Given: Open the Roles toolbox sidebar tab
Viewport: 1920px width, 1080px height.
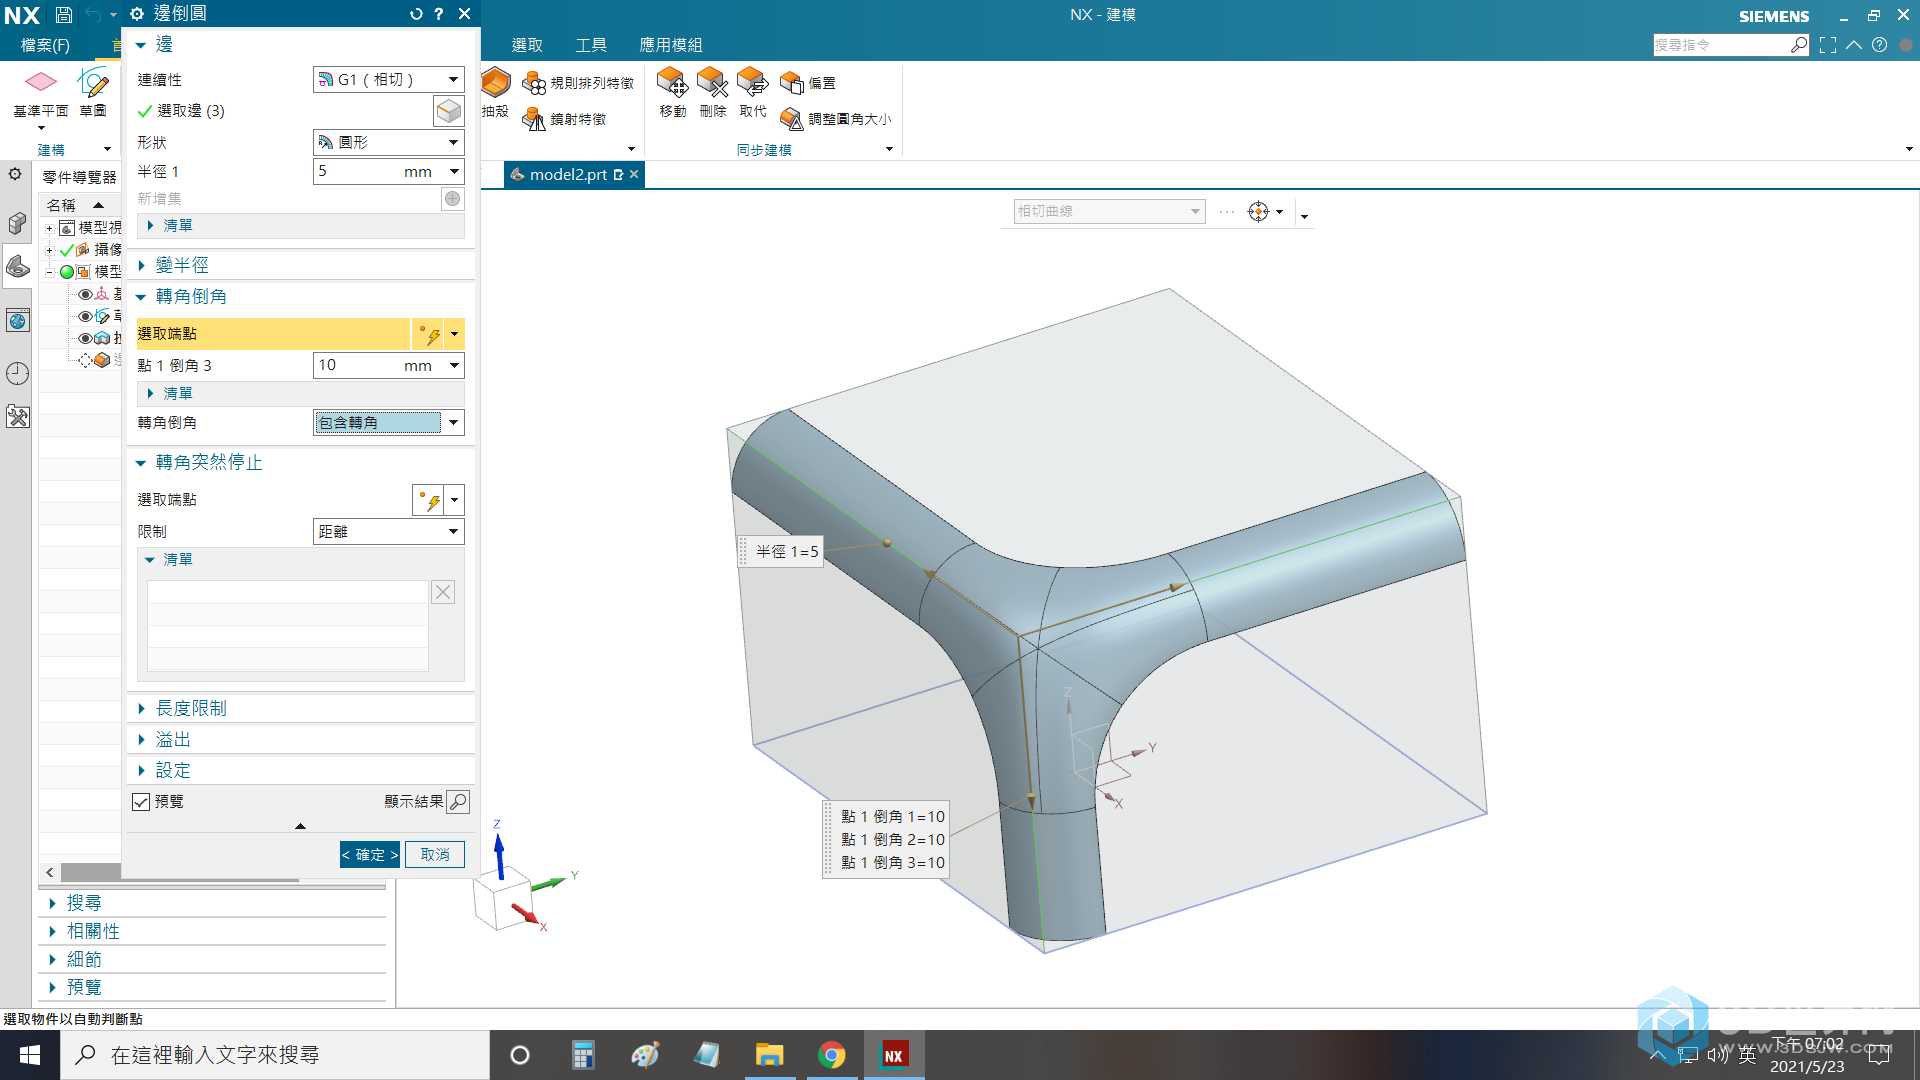Looking at the screenshot, I should pos(17,417).
